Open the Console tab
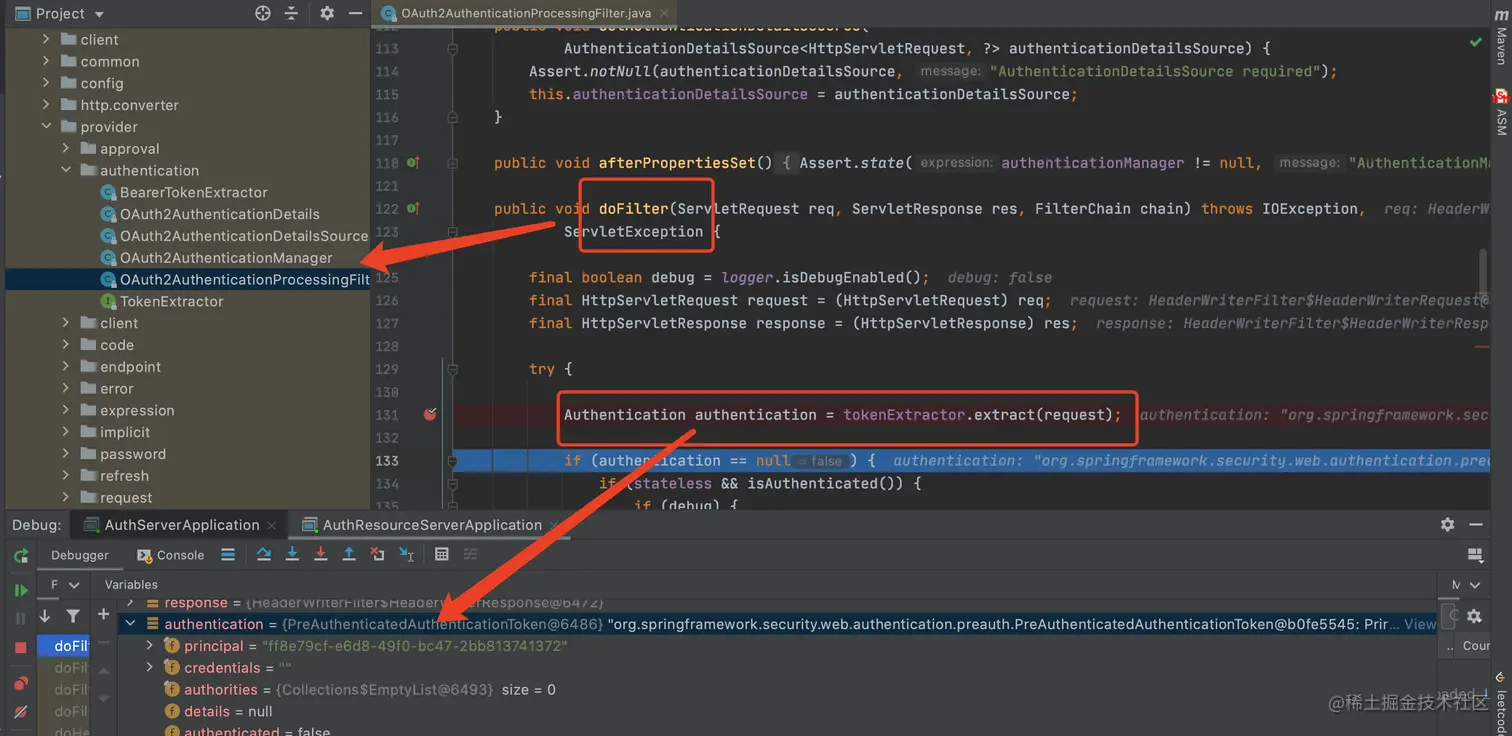 coord(170,555)
